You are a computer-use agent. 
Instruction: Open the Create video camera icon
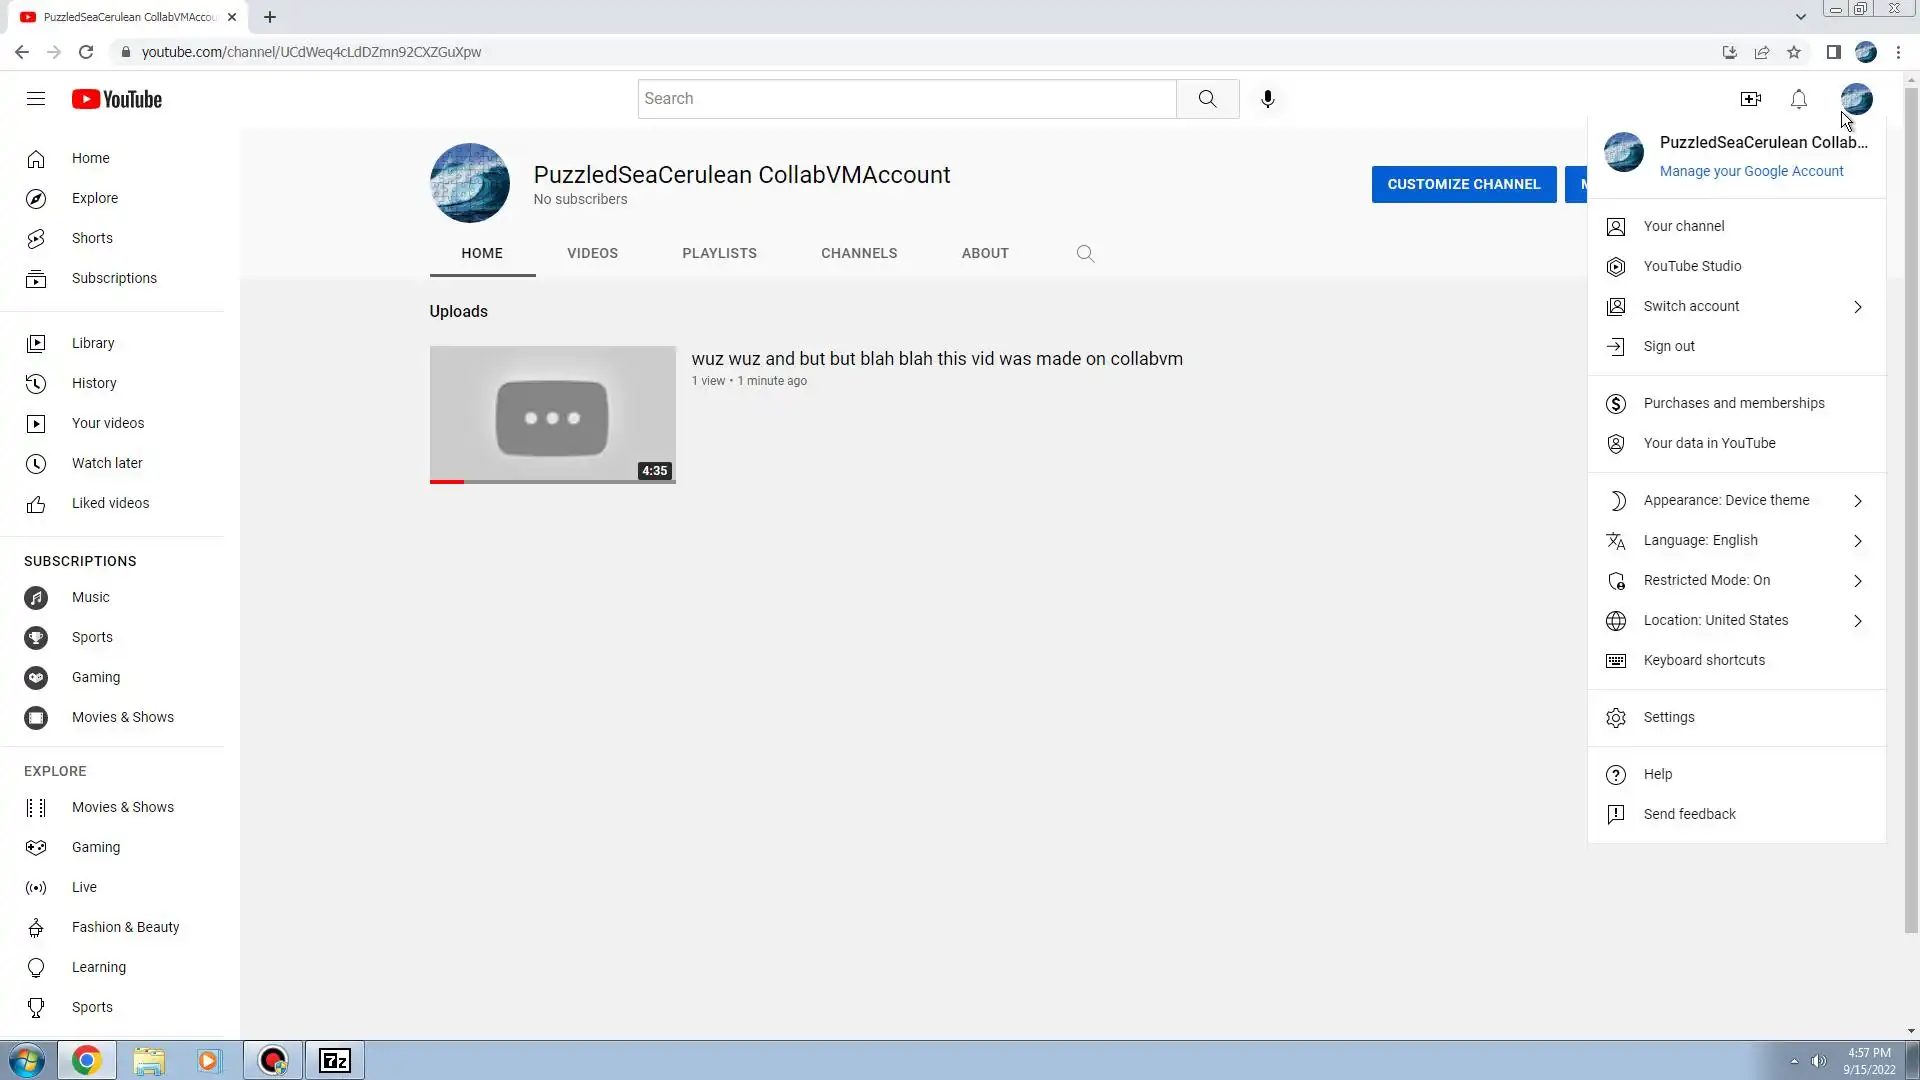coord(1750,99)
